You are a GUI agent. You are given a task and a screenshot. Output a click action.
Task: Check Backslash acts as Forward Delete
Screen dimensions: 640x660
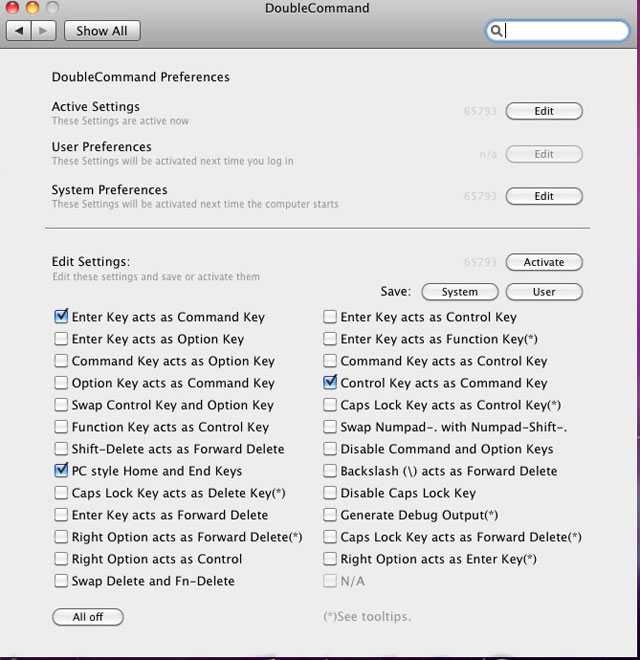click(x=330, y=471)
